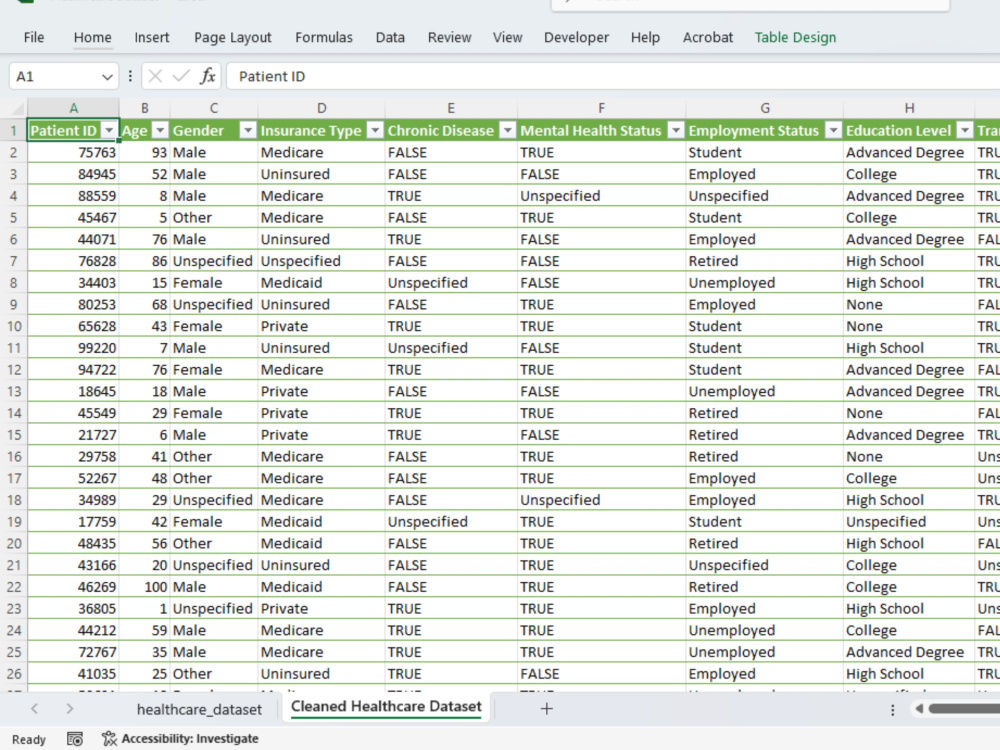Image resolution: width=1000 pixels, height=750 pixels.
Task: Click Patient ID cell 99220
Action: click(x=73, y=348)
